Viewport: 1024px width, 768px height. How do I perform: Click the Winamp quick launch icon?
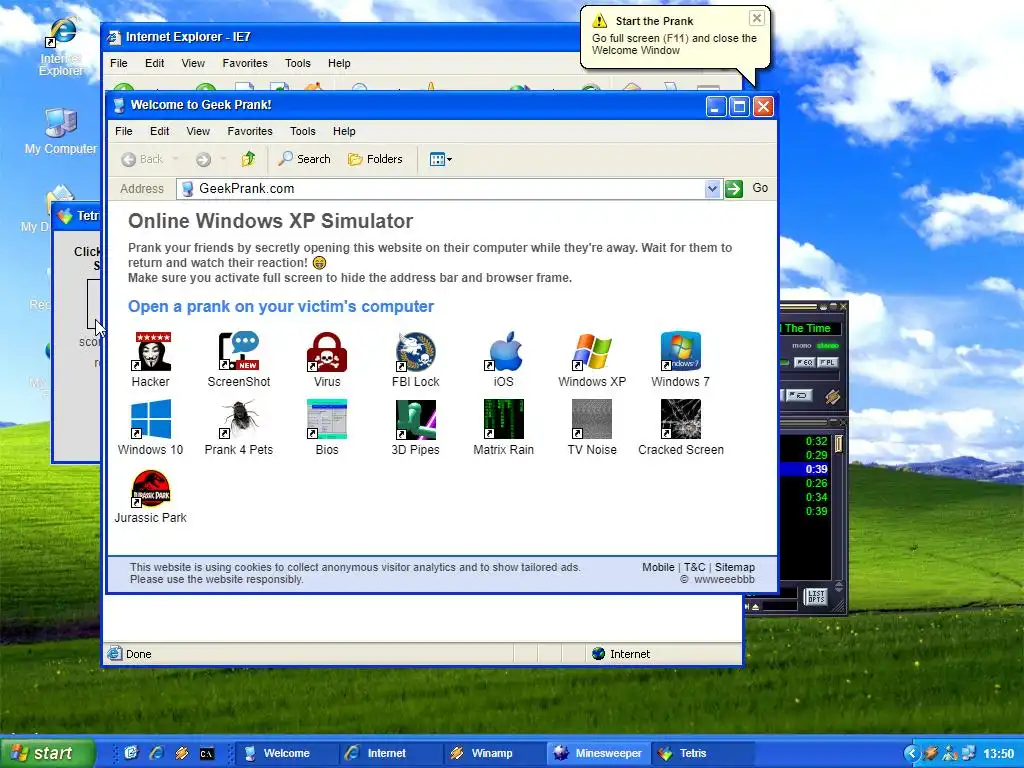point(182,753)
